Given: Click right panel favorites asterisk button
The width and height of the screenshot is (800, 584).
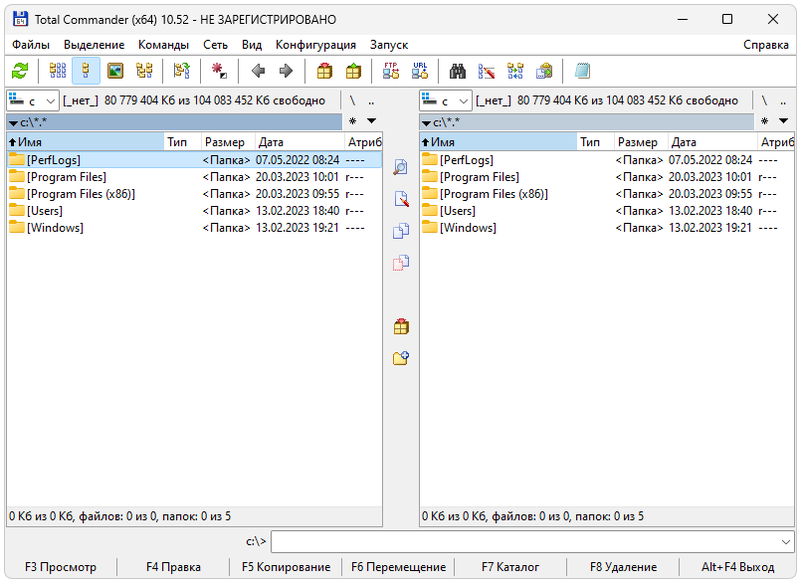Looking at the screenshot, I should click(764, 121).
